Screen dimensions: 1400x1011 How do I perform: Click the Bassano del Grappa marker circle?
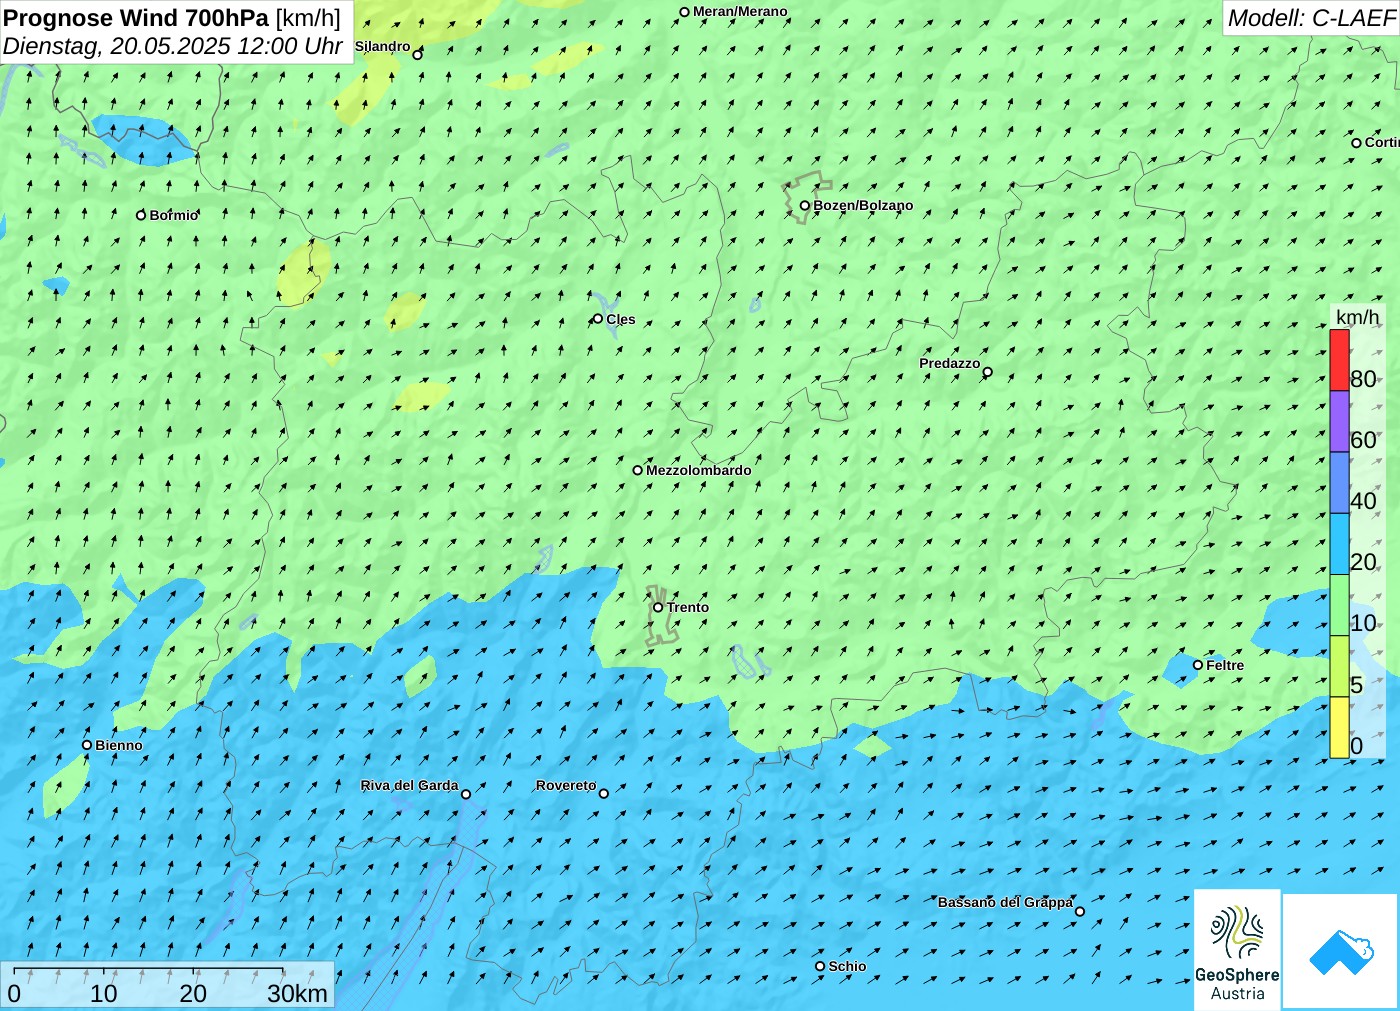[1079, 911]
